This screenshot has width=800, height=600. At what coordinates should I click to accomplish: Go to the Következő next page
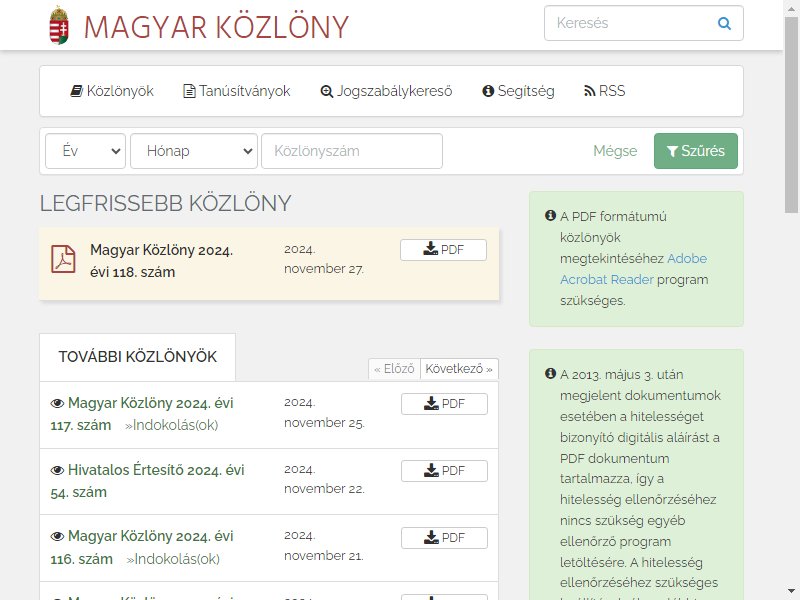459,369
